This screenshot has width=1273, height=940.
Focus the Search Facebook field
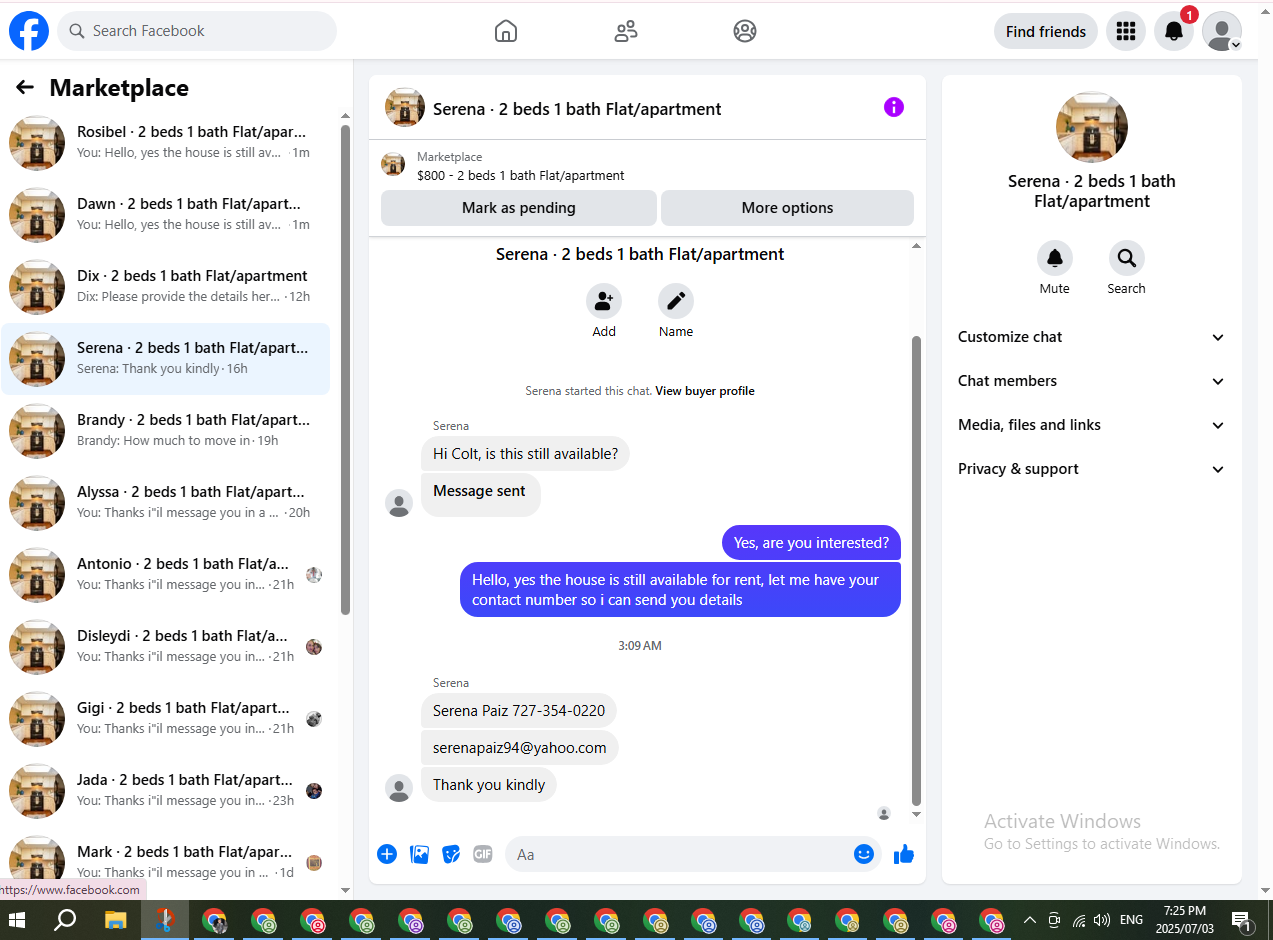197,31
